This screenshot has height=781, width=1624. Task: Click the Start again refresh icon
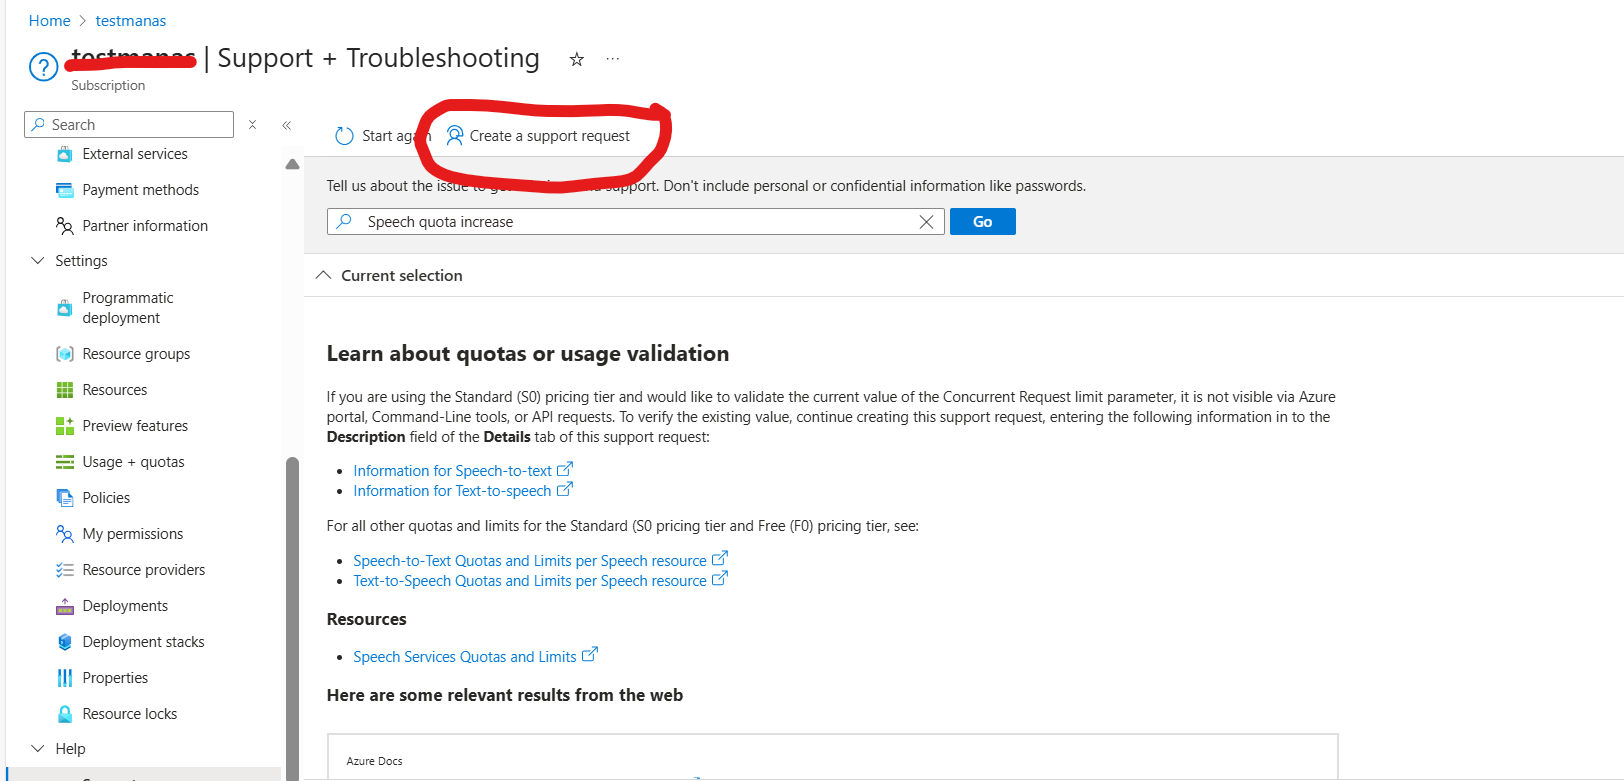tap(345, 136)
